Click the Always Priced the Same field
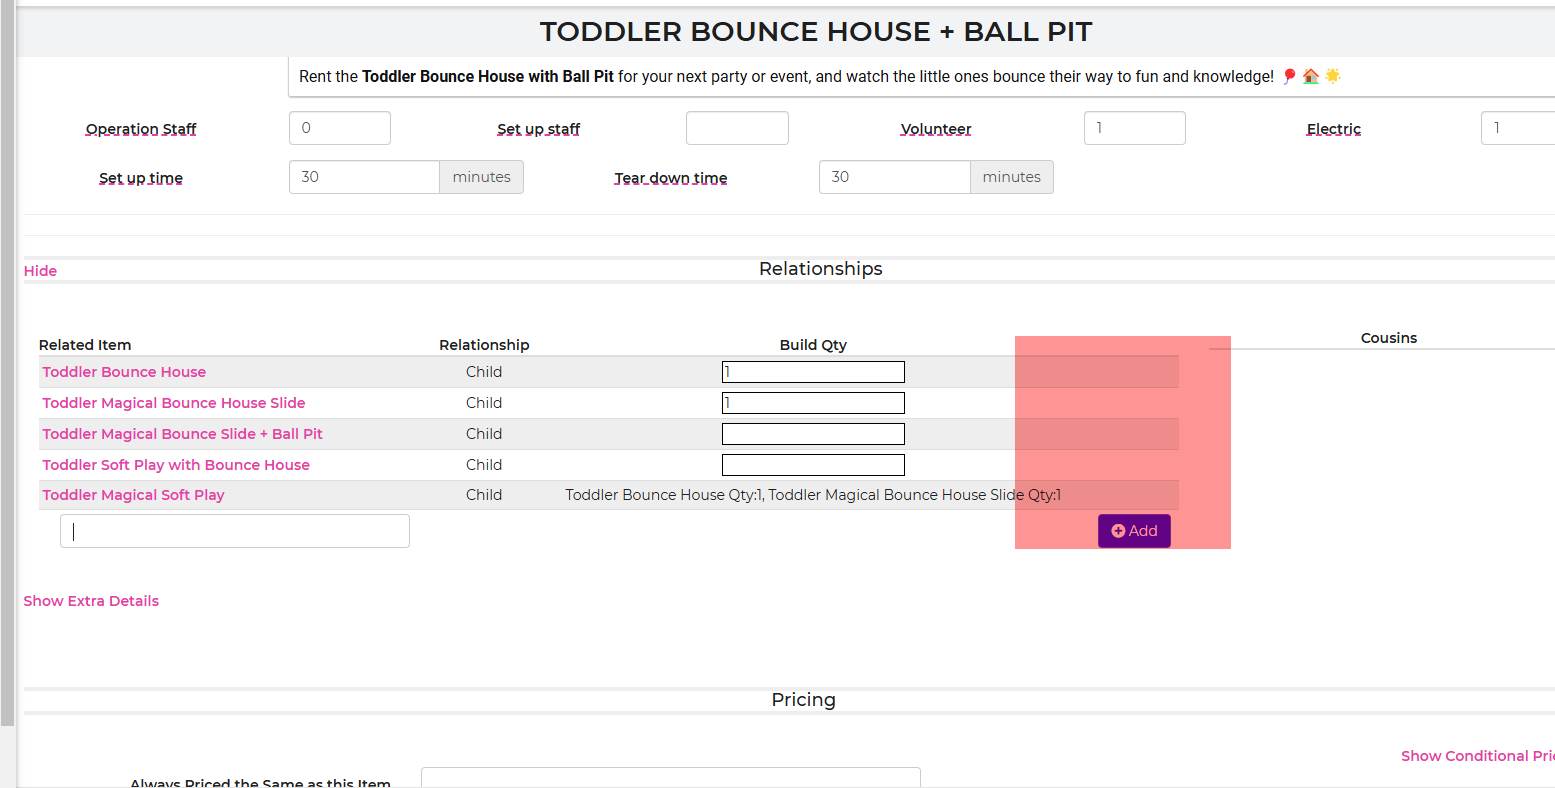This screenshot has height=788, width=1555. point(670,778)
